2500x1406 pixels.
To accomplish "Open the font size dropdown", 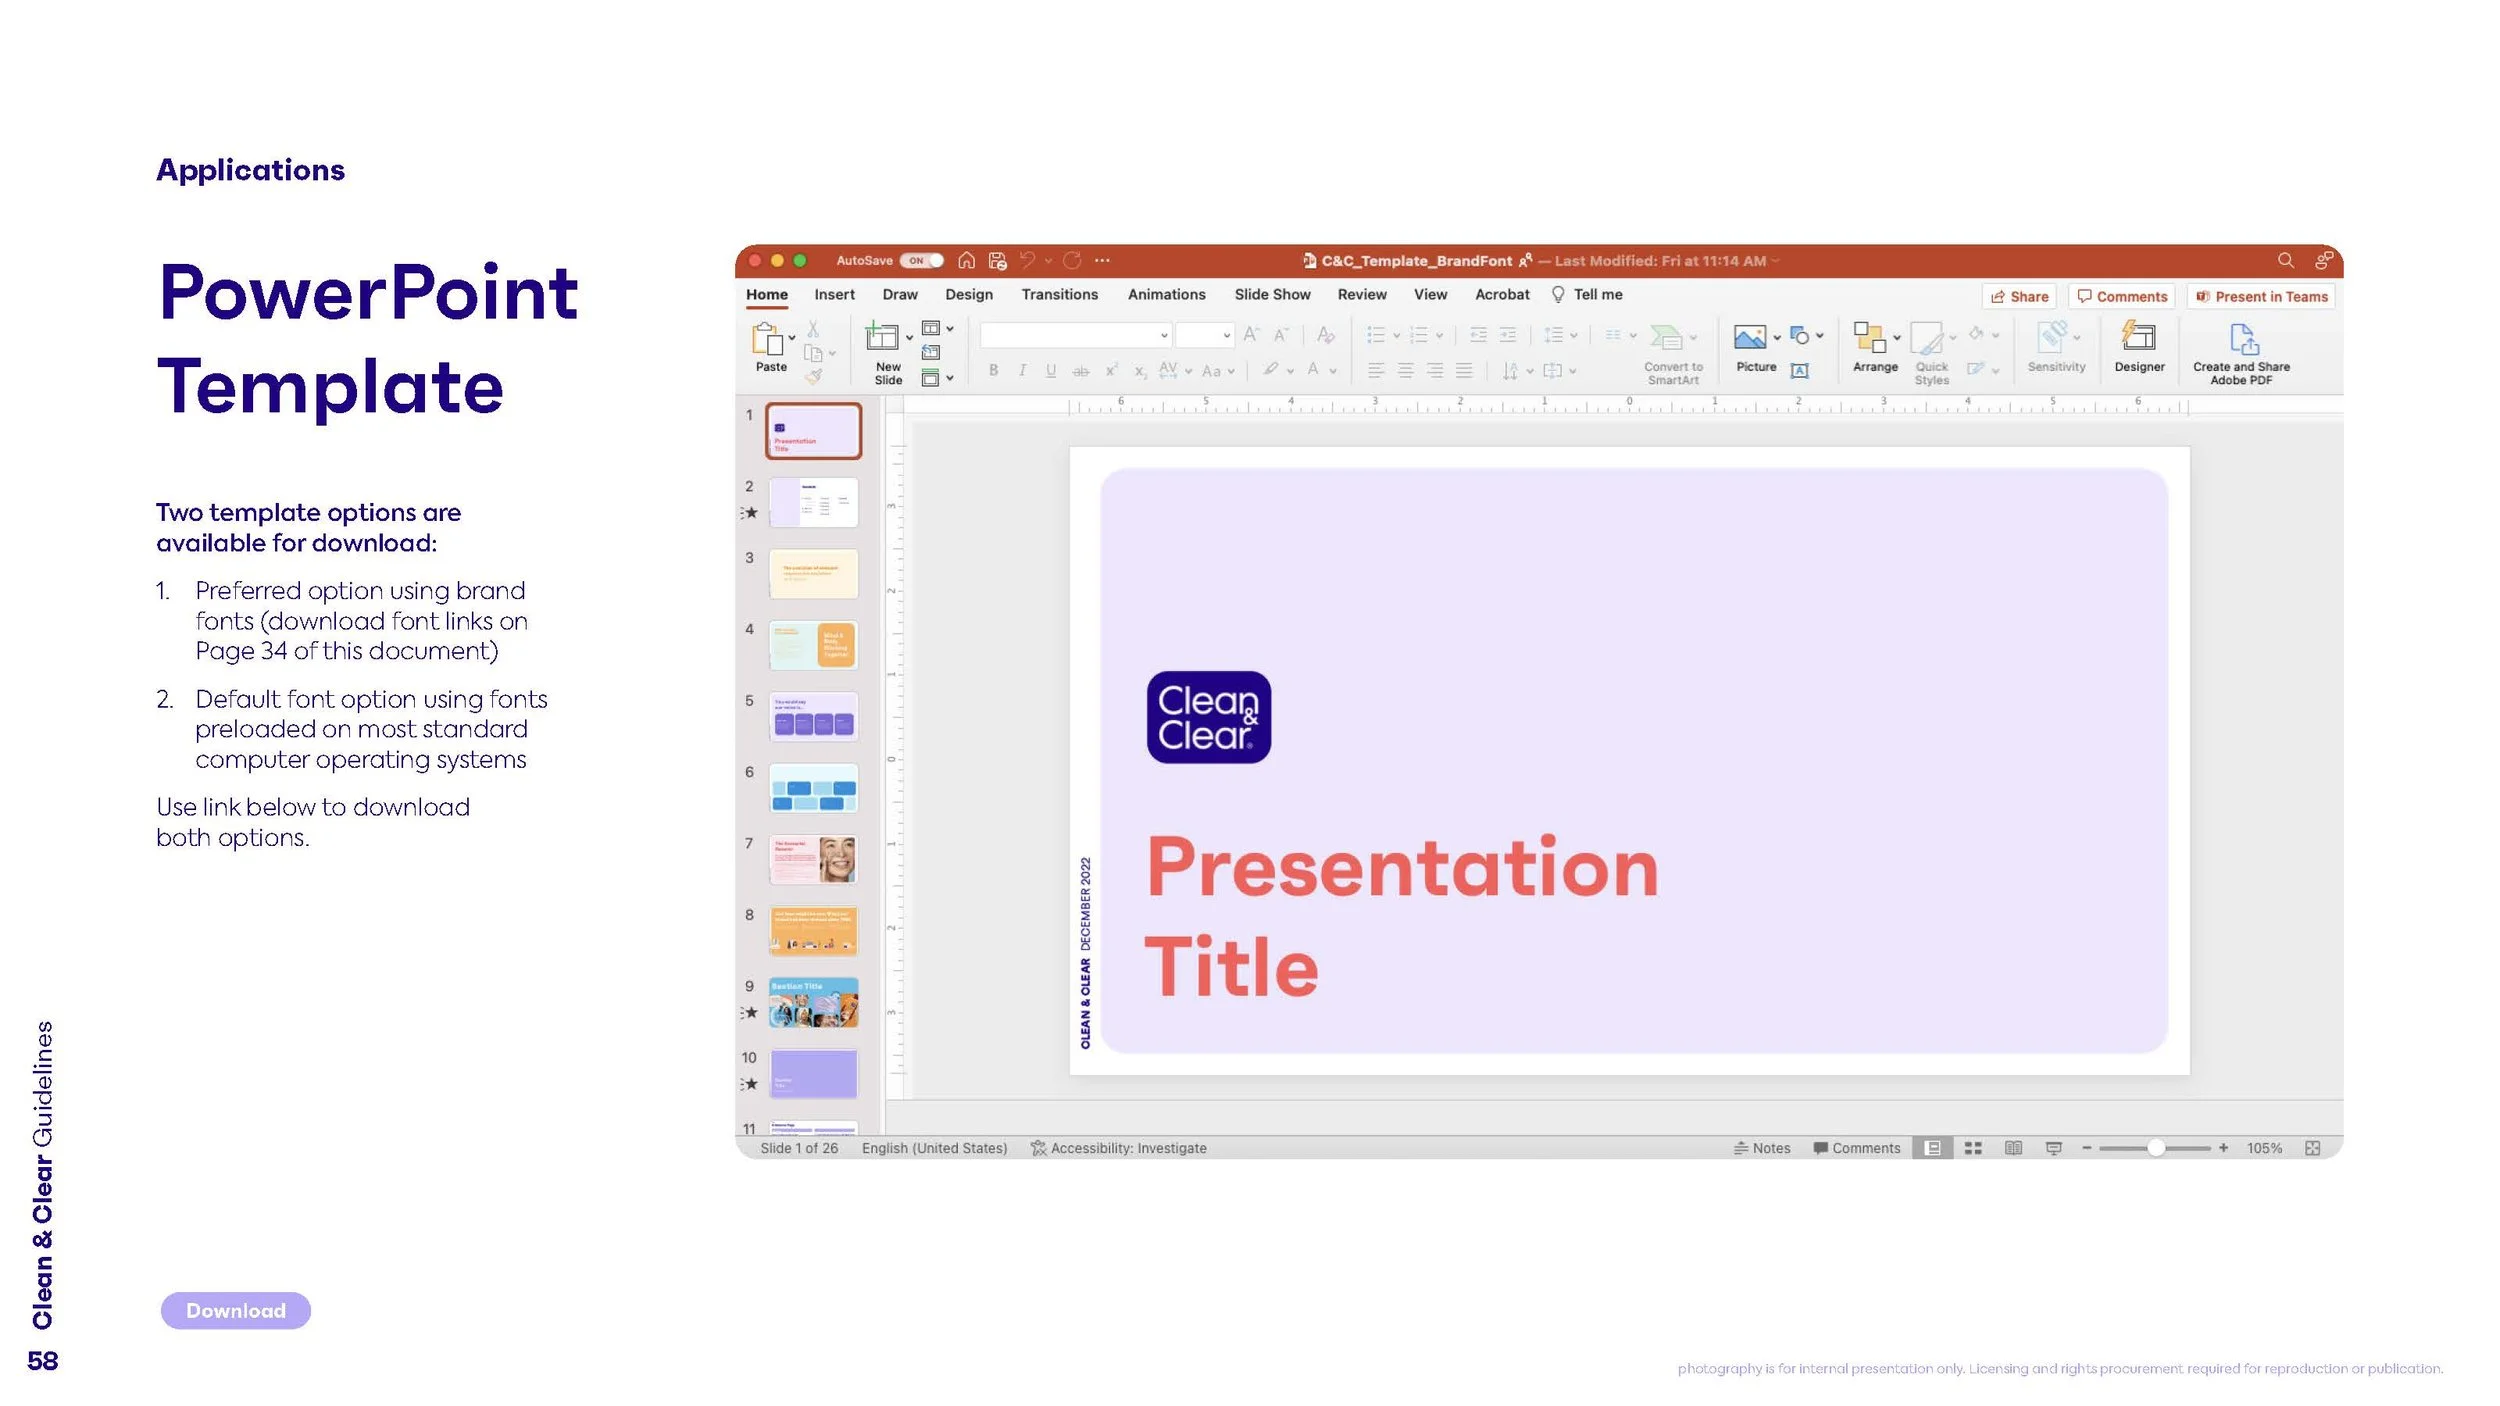I will (1226, 335).
